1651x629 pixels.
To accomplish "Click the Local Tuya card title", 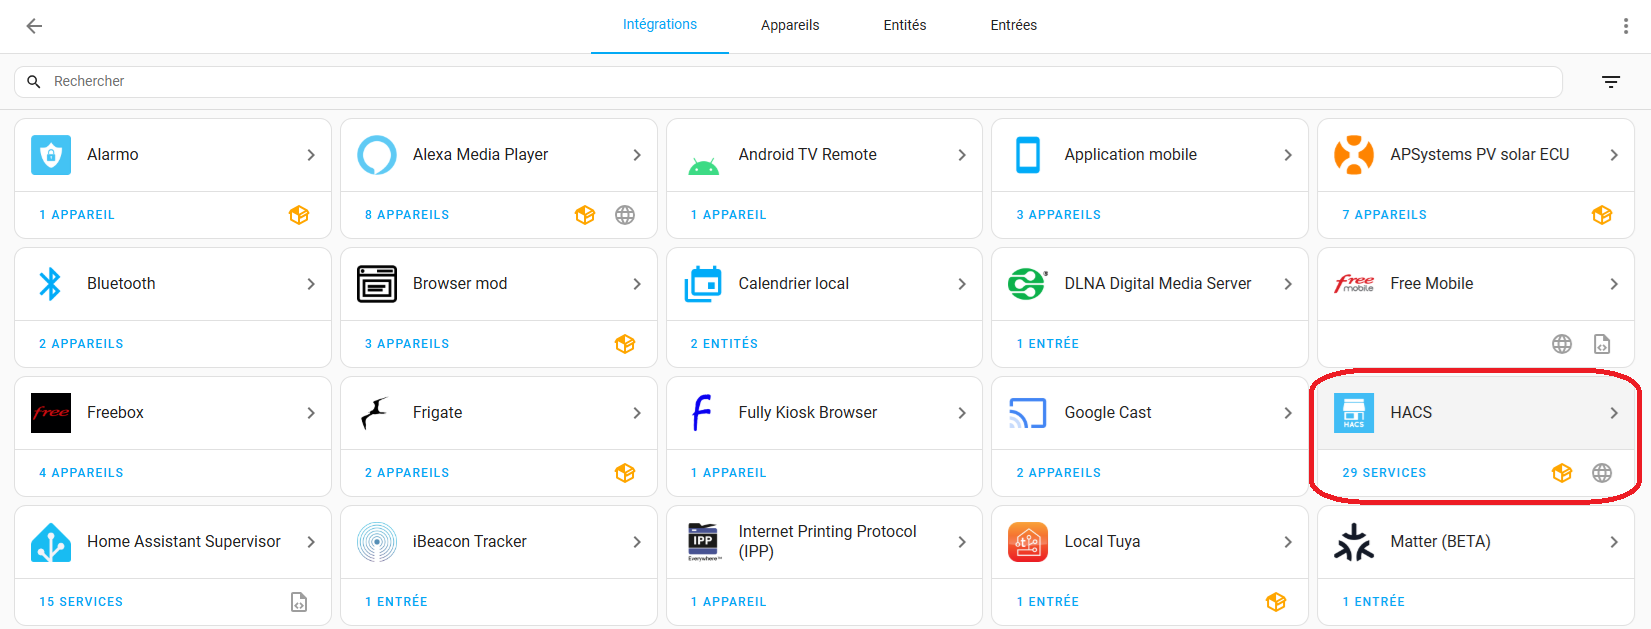I will coord(1102,542).
